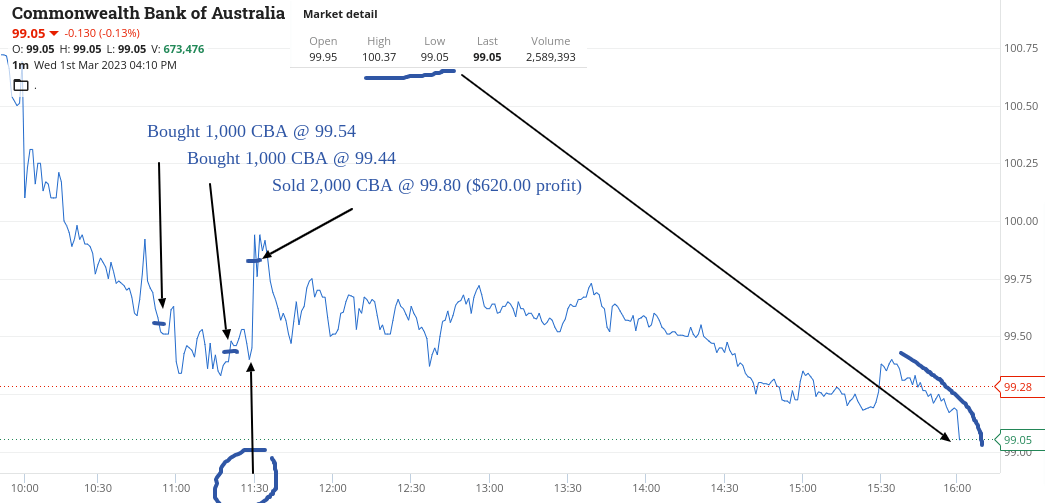Click the 99.50 price axis label
The width and height of the screenshot is (1045, 503).
[1018, 337]
